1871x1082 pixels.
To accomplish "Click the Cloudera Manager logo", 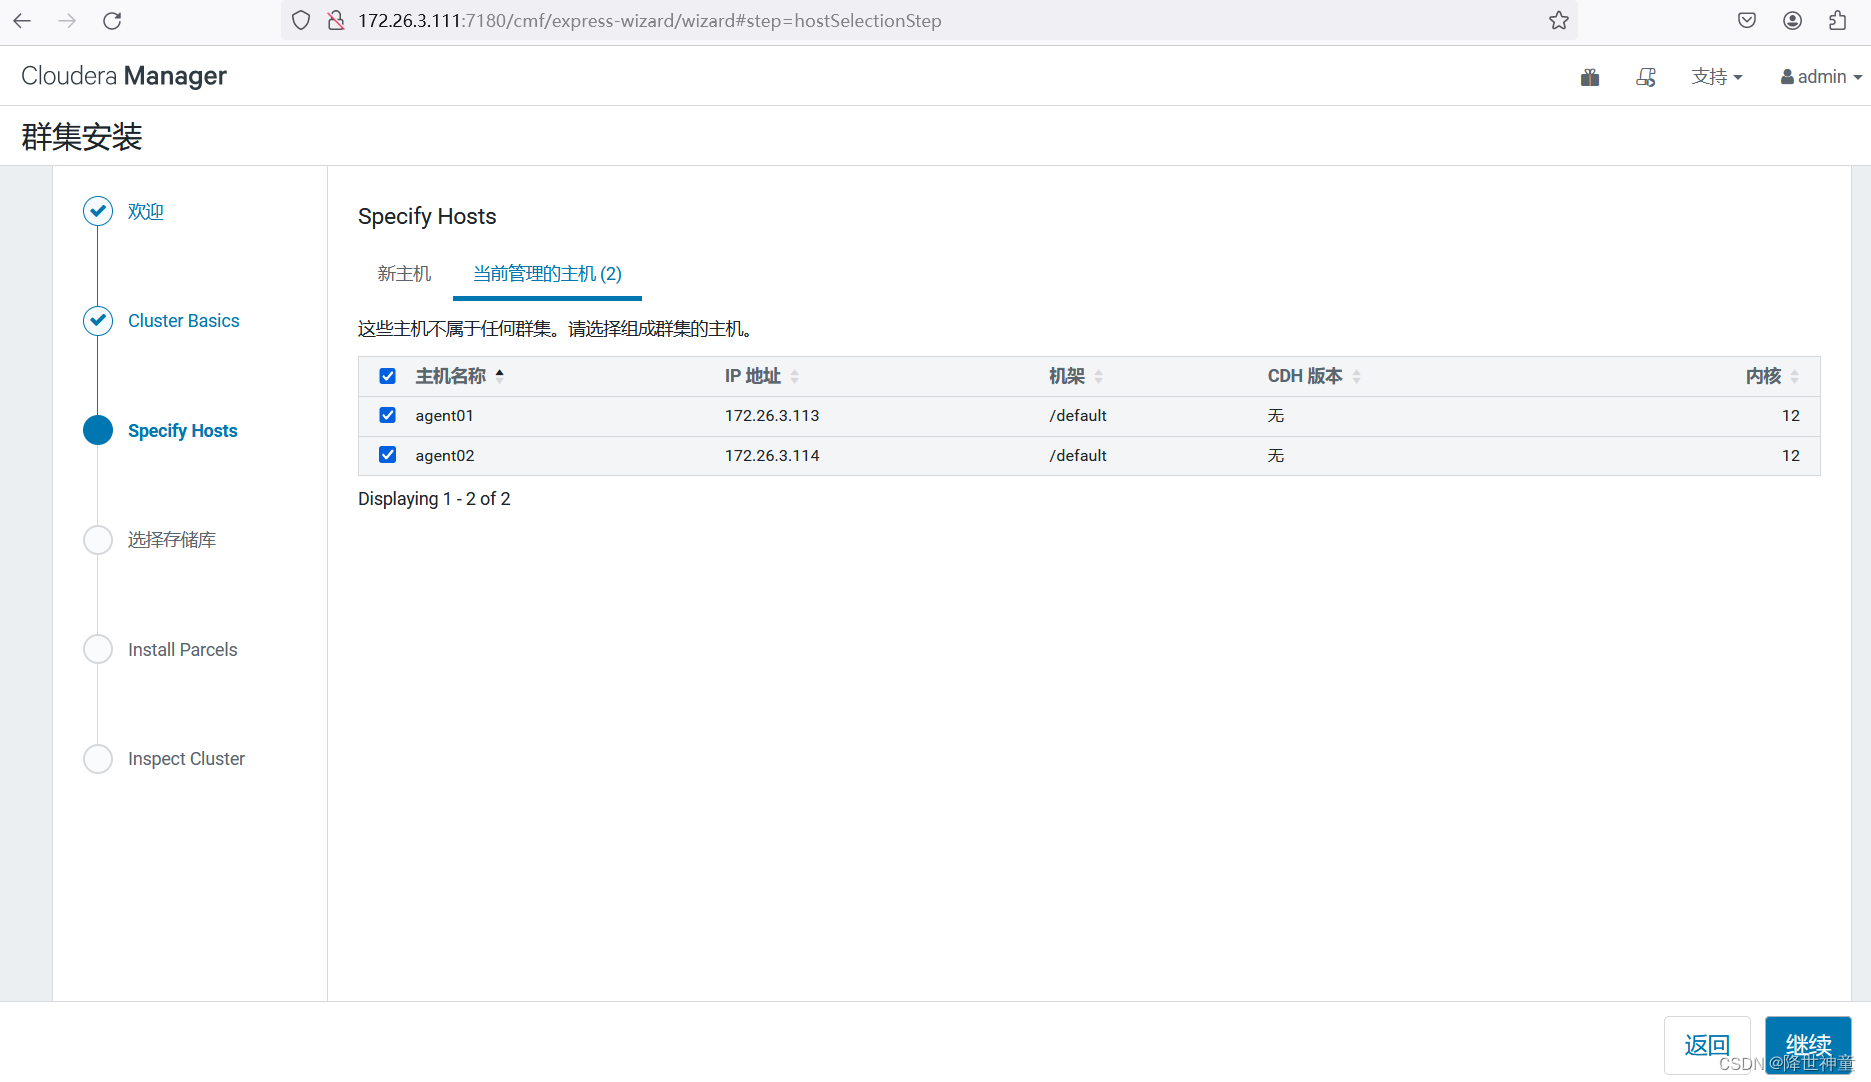I will coord(124,76).
